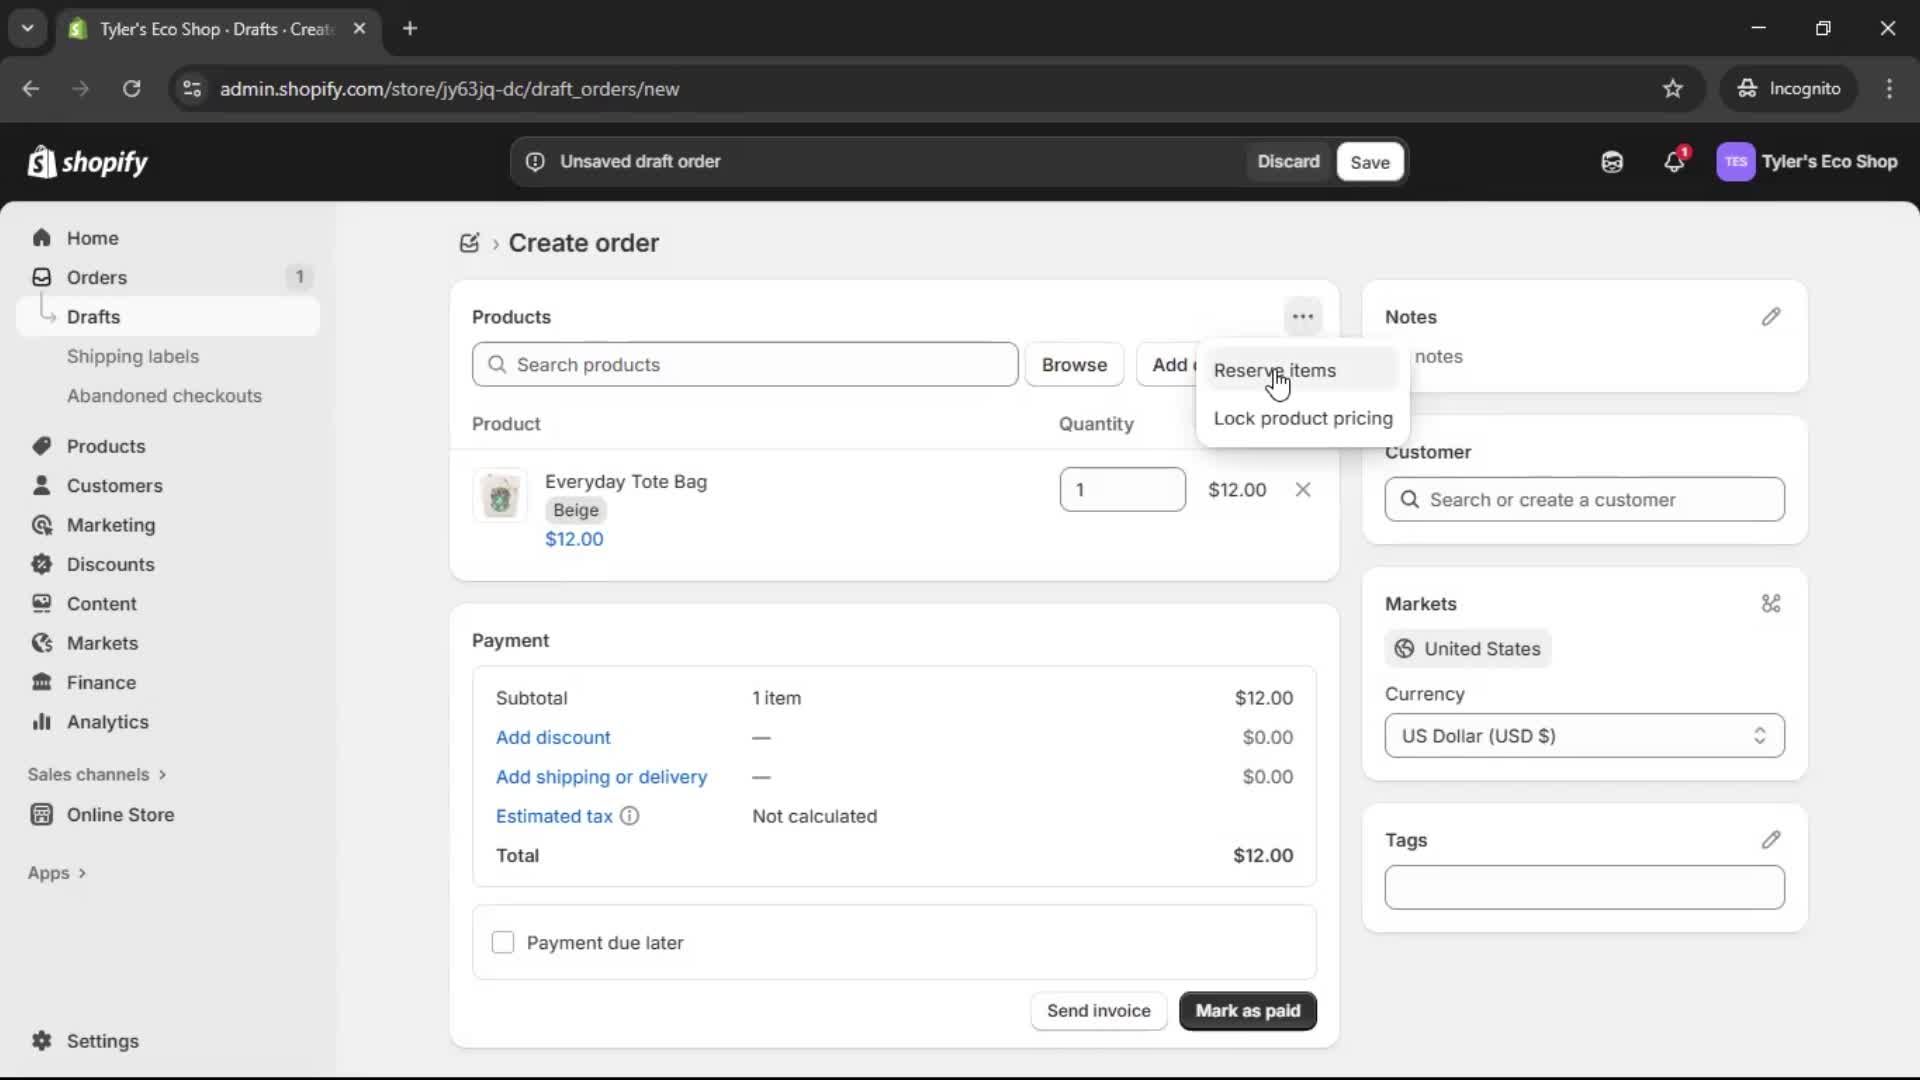Image resolution: width=1920 pixels, height=1080 pixels.
Task: Open the US Dollar currency dropdown
Action: (x=1584, y=736)
